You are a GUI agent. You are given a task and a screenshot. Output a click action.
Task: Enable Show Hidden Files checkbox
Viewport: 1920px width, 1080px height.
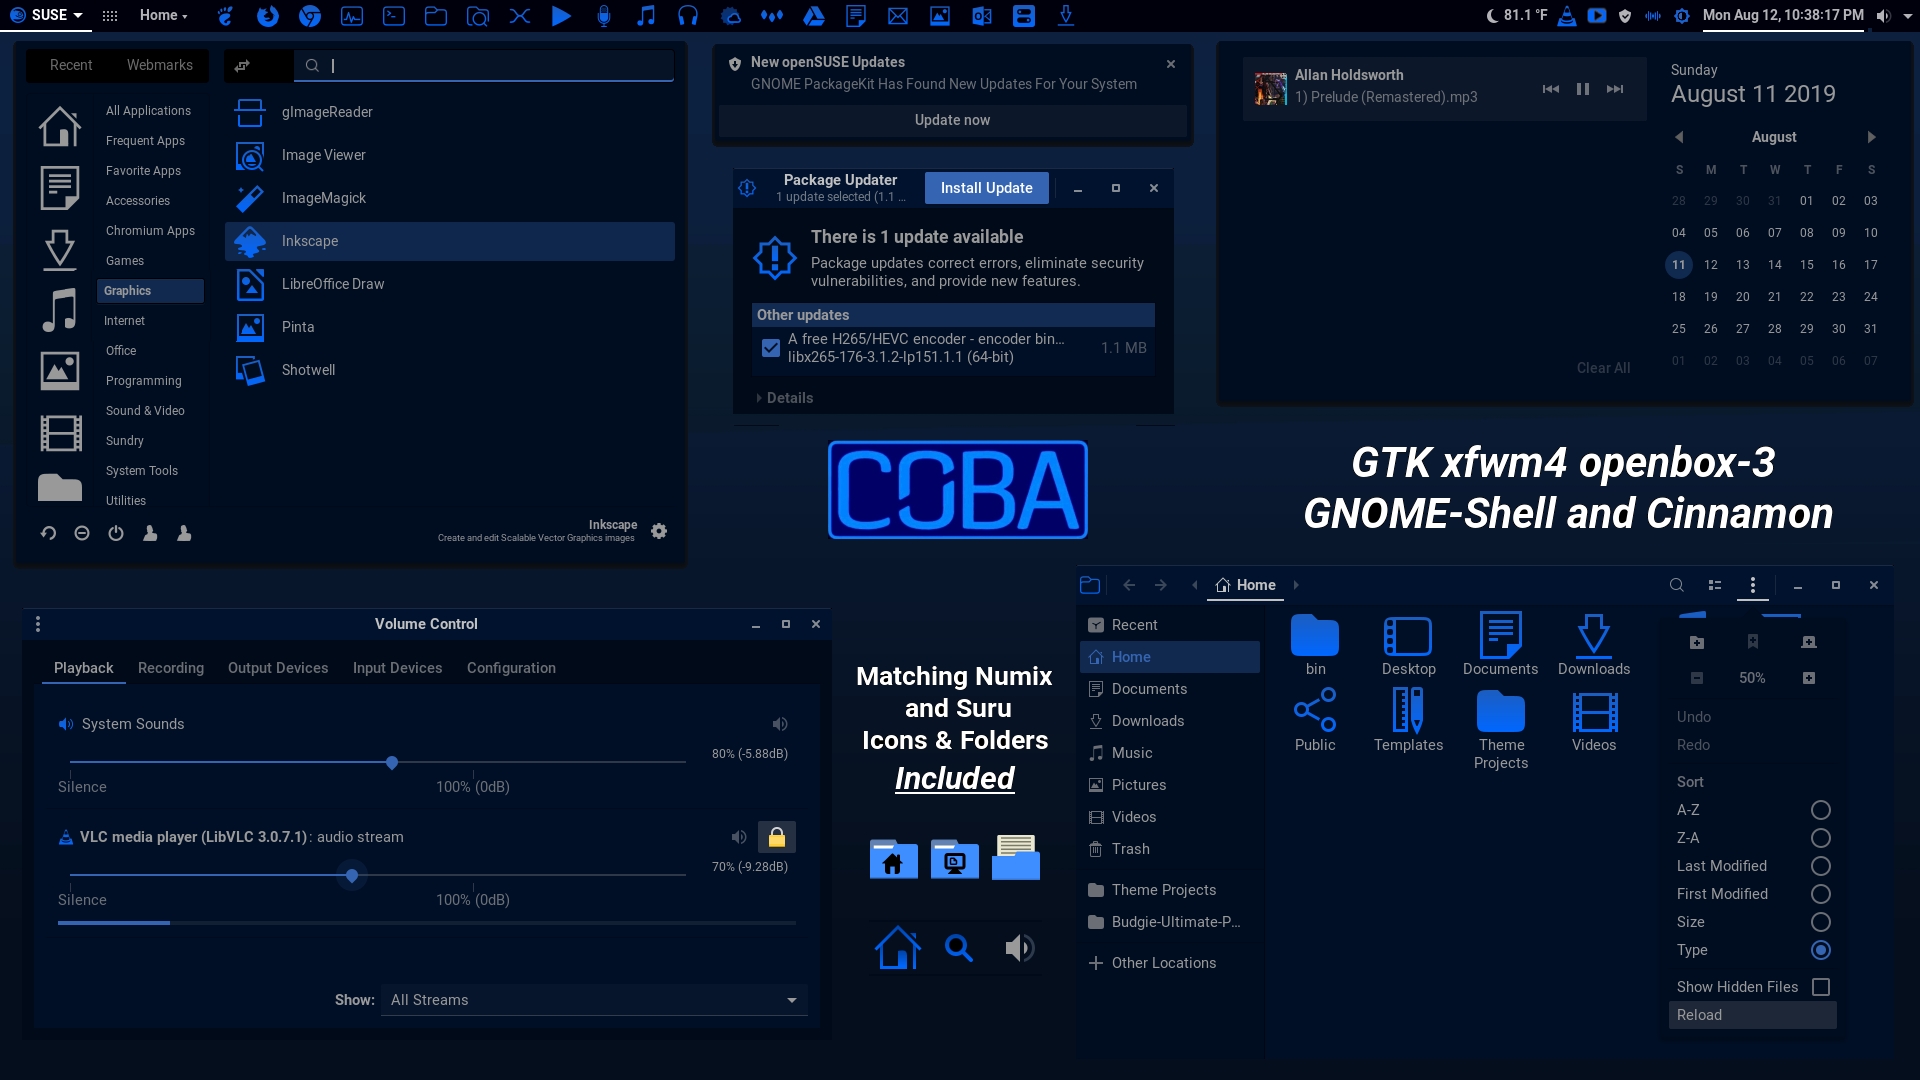1821,987
